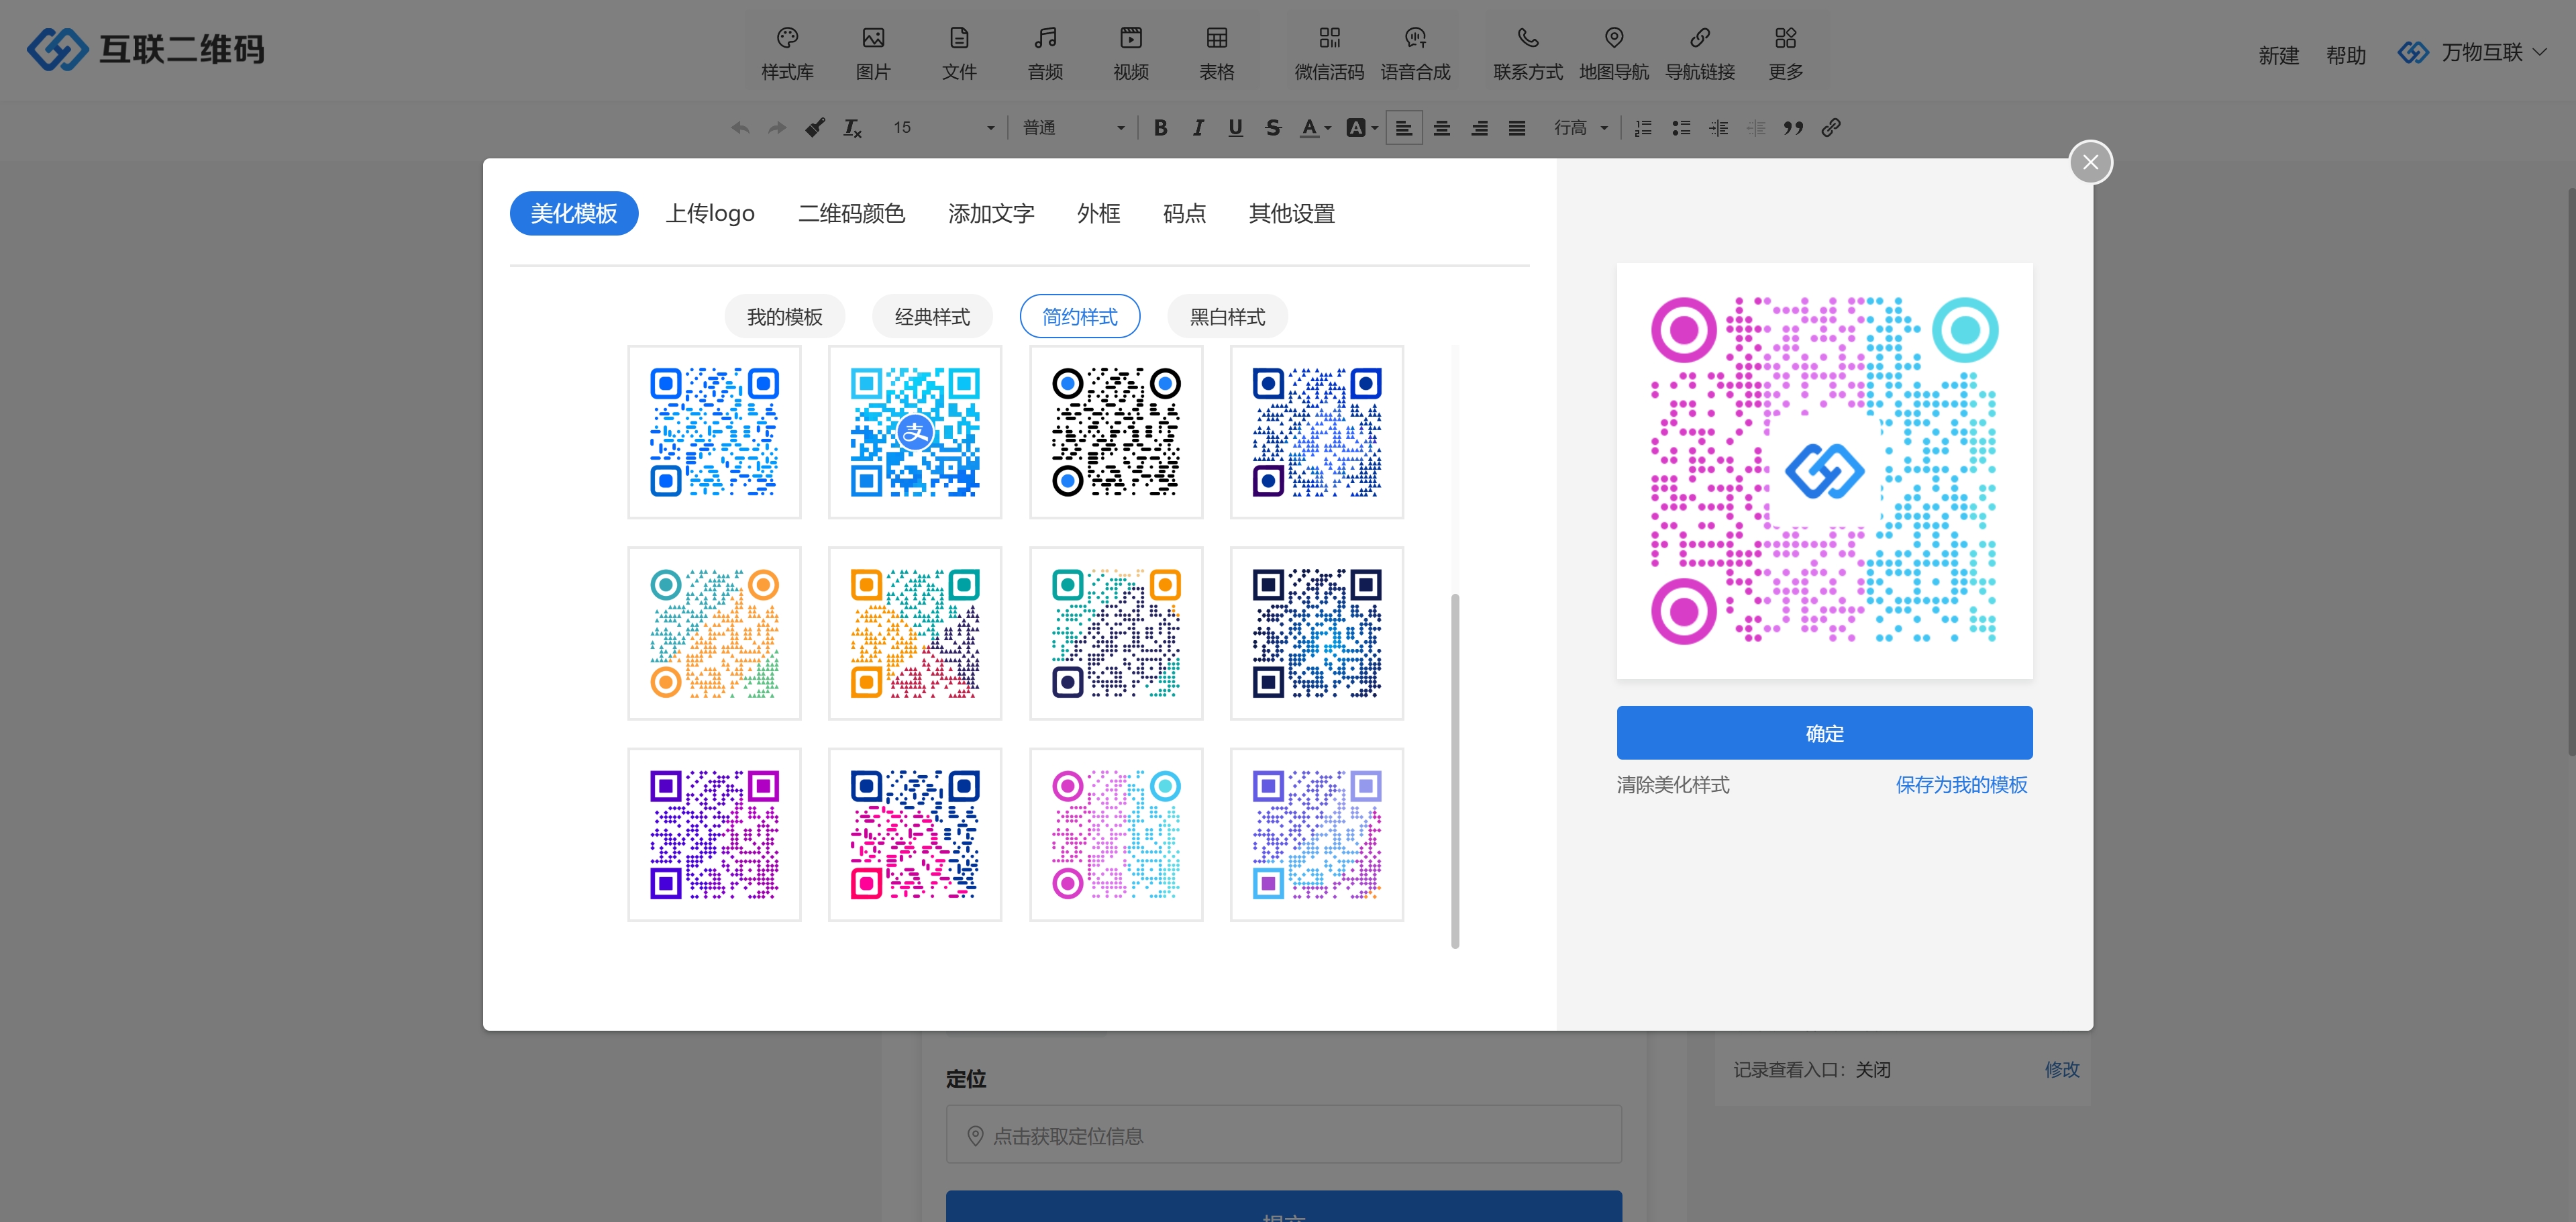Click the 新建 link in header

(2278, 56)
